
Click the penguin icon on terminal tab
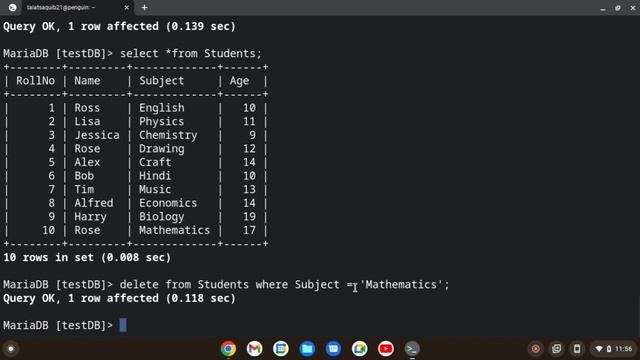[x=12, y=7]
